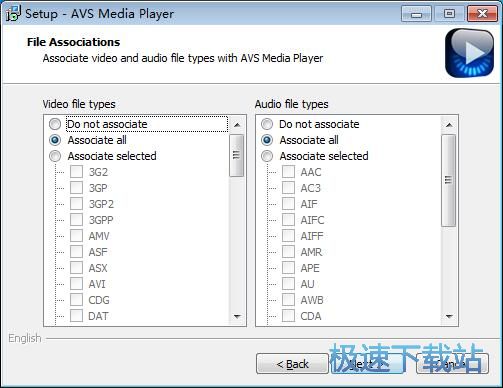Image resolution: width=503 pixels, height=388 pixels.
Task: Tick the 3GP2 video checkbox
Action: (76, 204)
